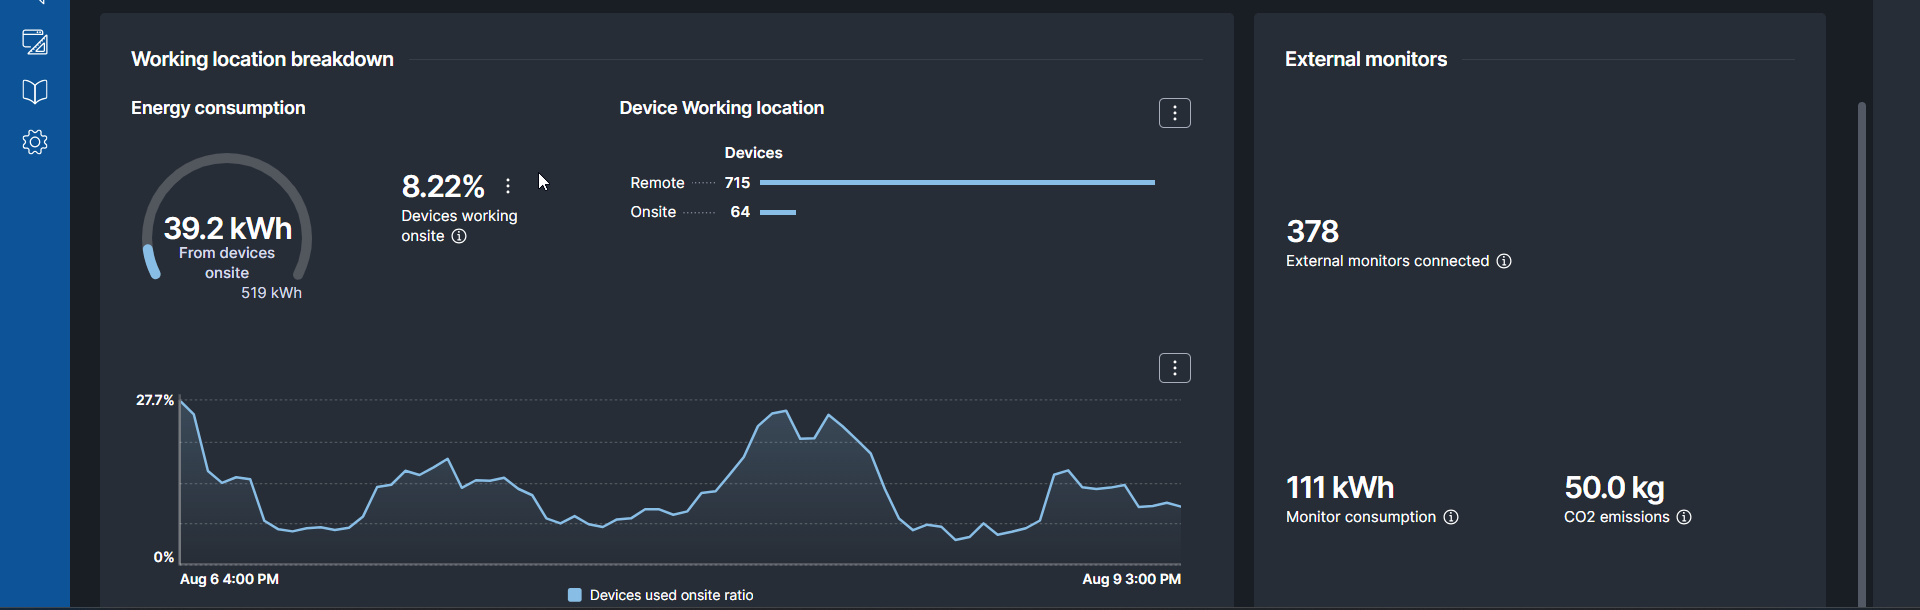1920x610 pixels.
Task: Click the 39.2 kWh energy gauge
Action: [x=227, y=228]
